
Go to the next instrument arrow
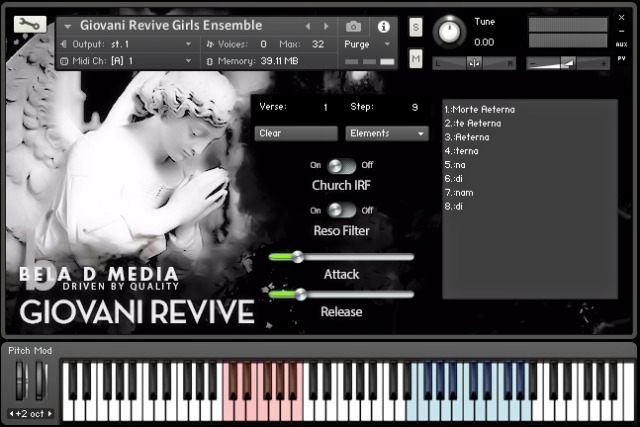pyautogui.click(x=326, y=27)
